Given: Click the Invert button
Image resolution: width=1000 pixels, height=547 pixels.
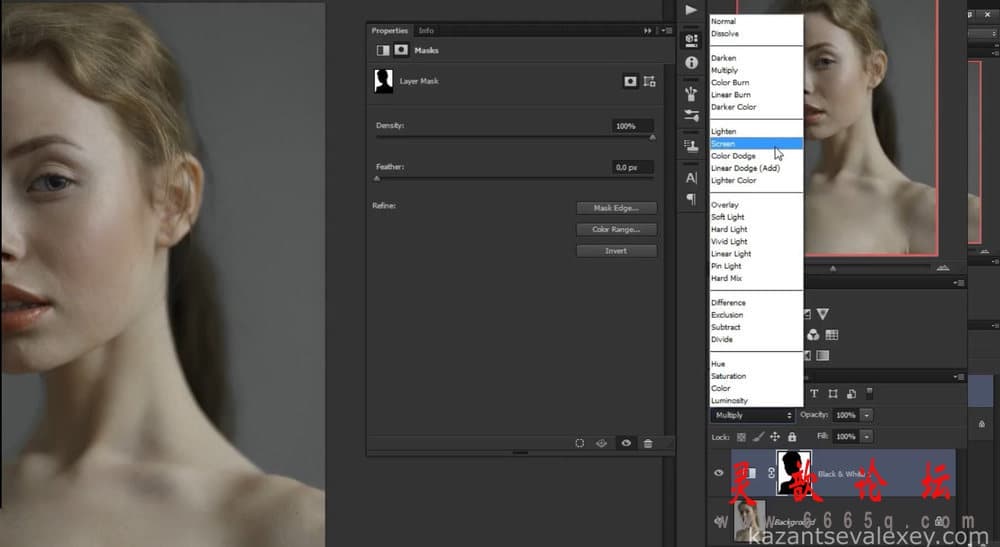Looking at the screenshot, I should tap(616, 251).
